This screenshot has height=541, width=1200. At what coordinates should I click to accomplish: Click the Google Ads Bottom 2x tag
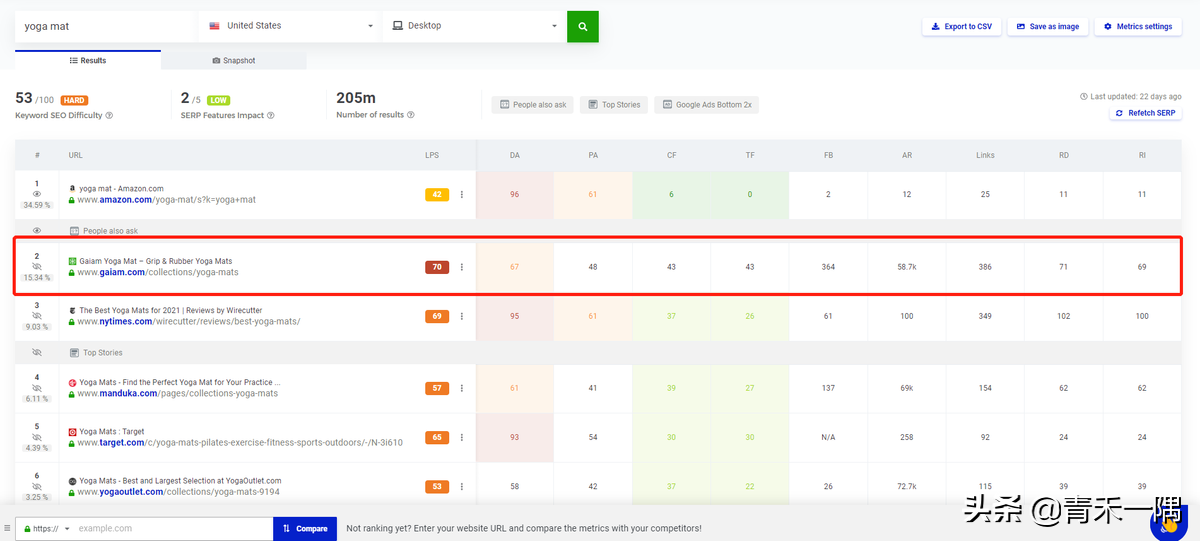707,104
